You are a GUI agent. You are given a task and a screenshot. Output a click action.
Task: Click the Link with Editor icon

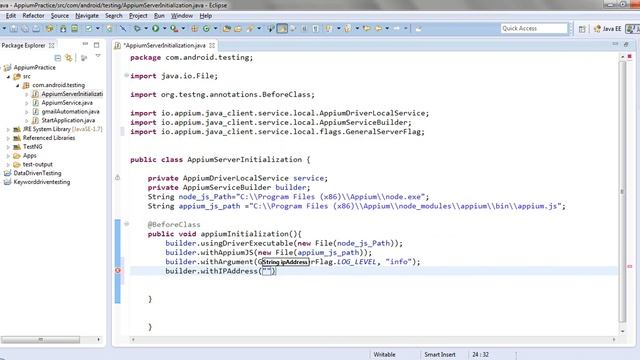(x=69, y=58)
